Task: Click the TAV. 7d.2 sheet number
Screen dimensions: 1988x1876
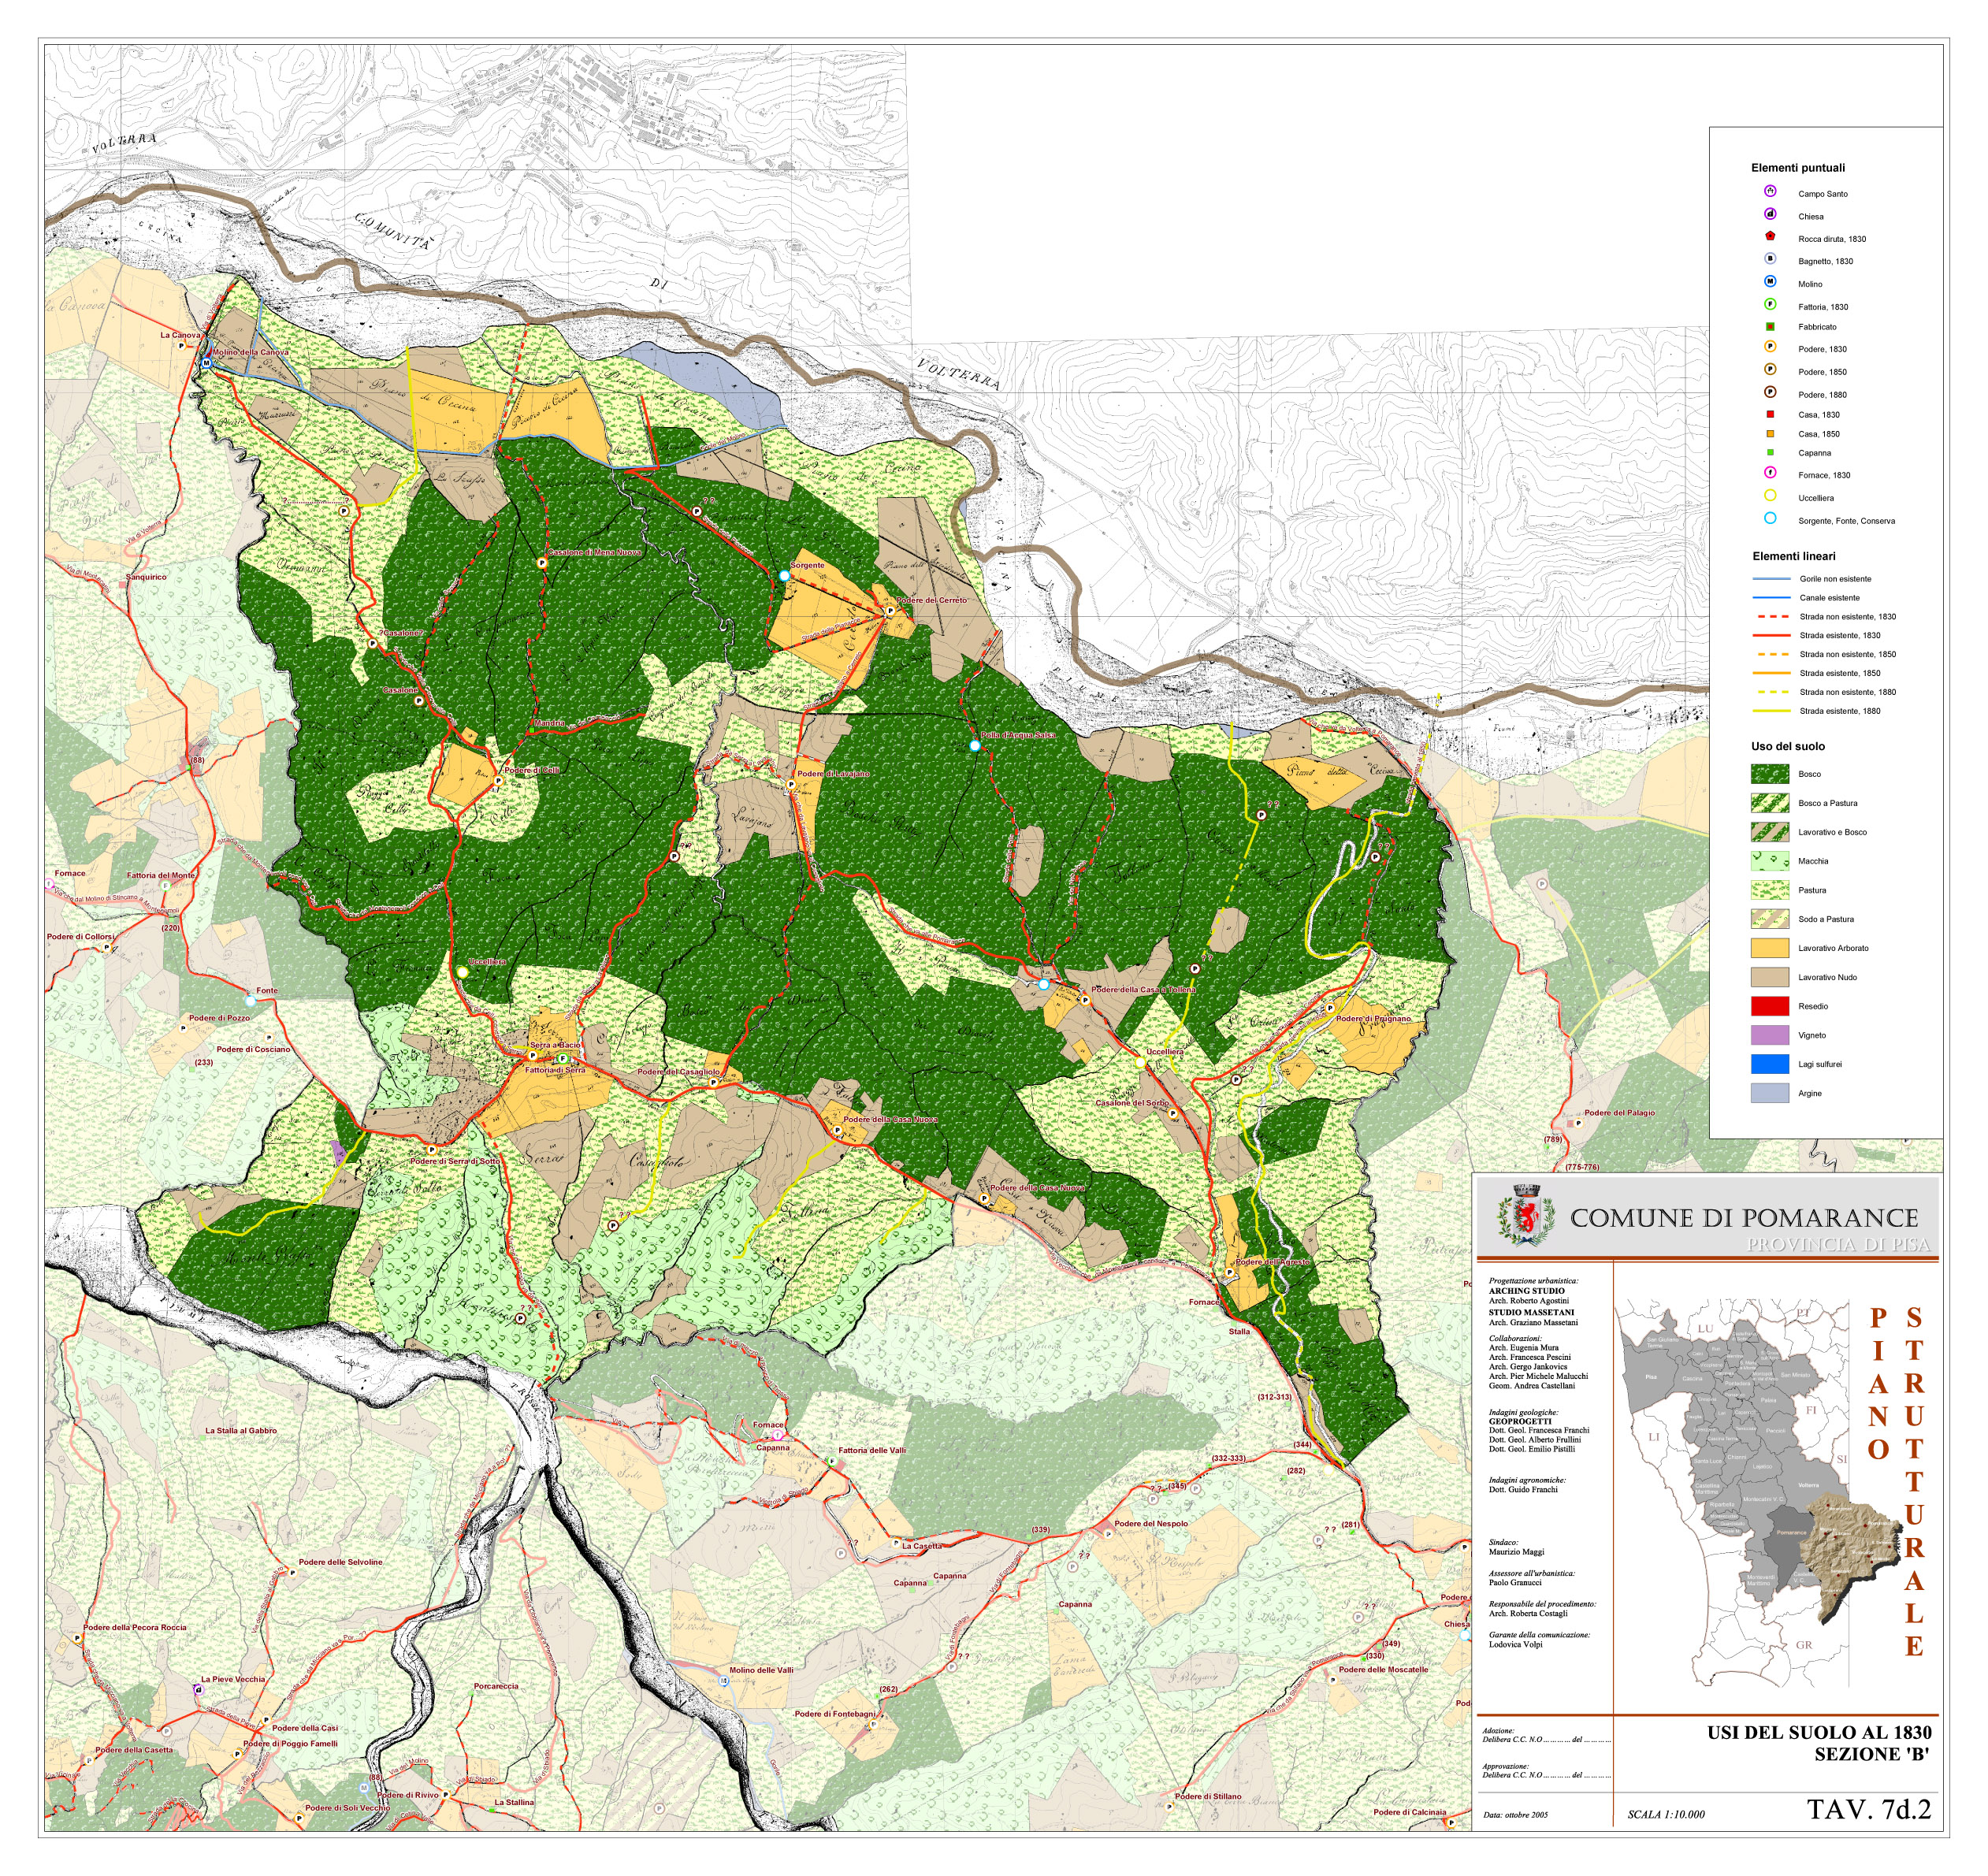Action: click(1868, 1810)
